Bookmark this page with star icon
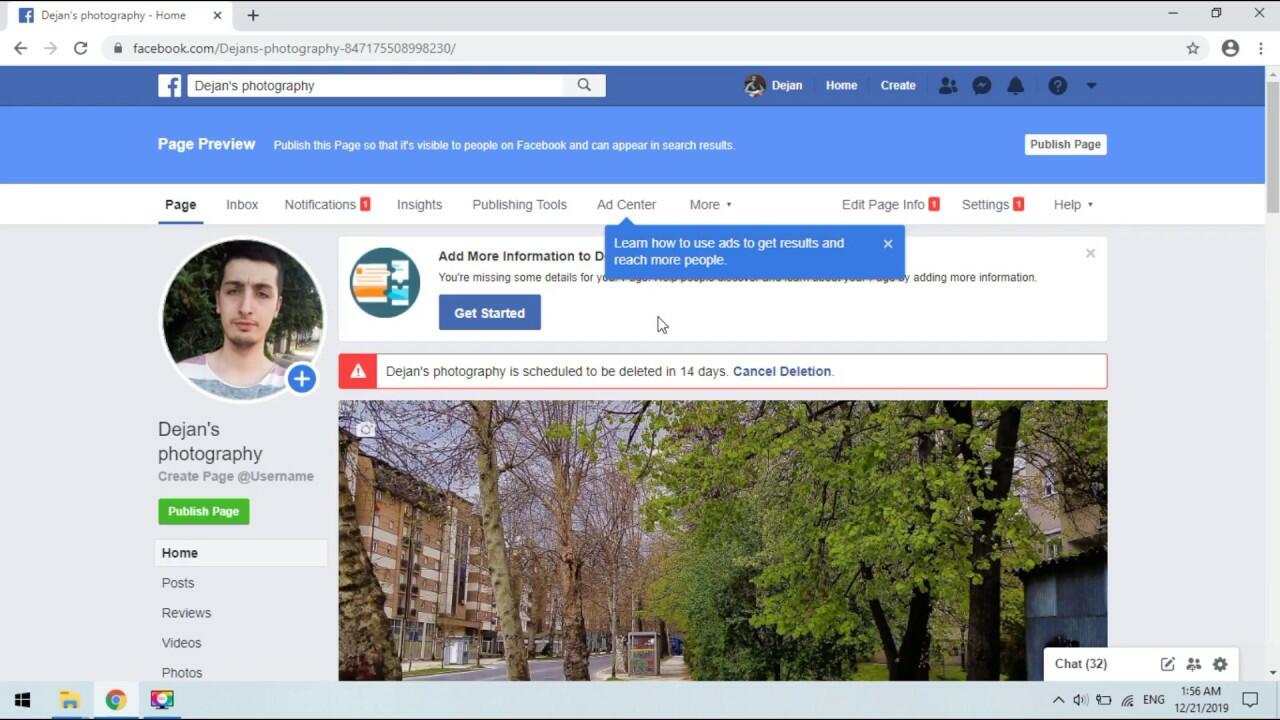 pos(1192,48)
